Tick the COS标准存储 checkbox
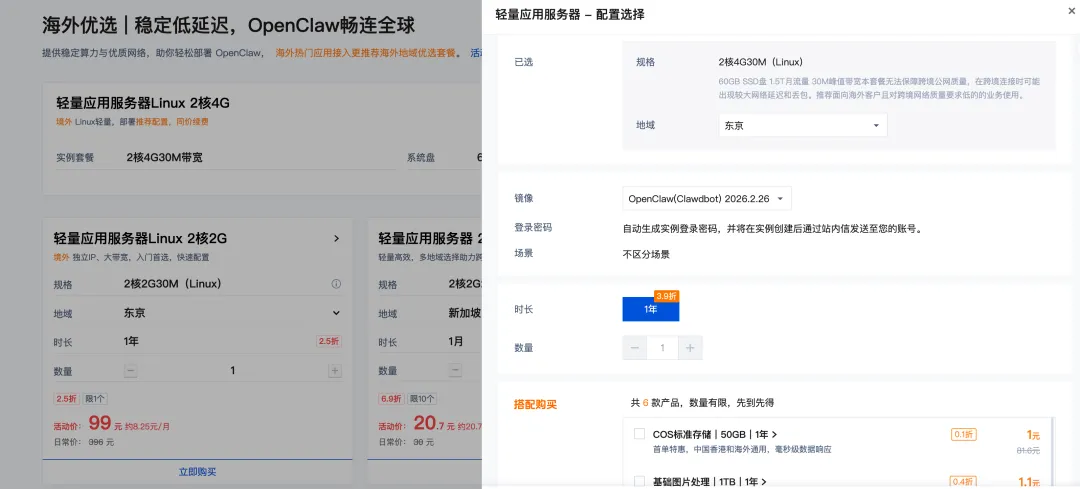1080x489 pixels. click(639, 434)
